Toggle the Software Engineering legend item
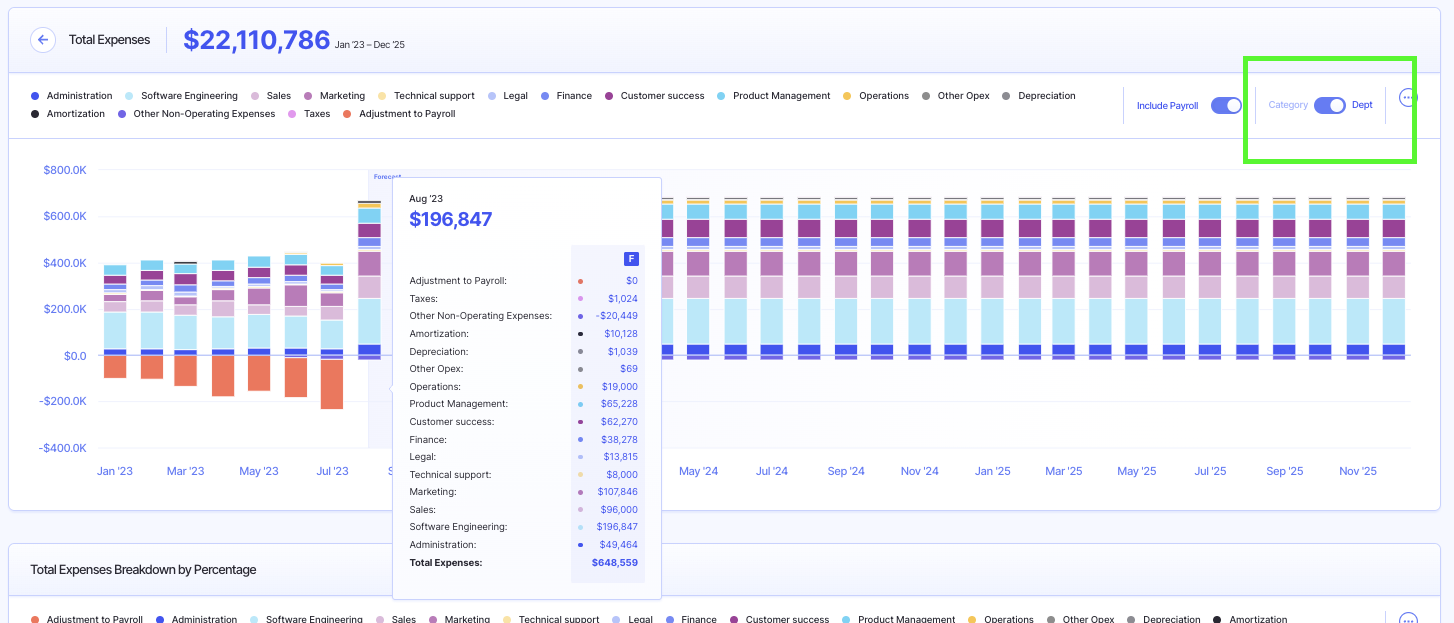This screenshot has height=623, width=1454. [x=188, y=96]
